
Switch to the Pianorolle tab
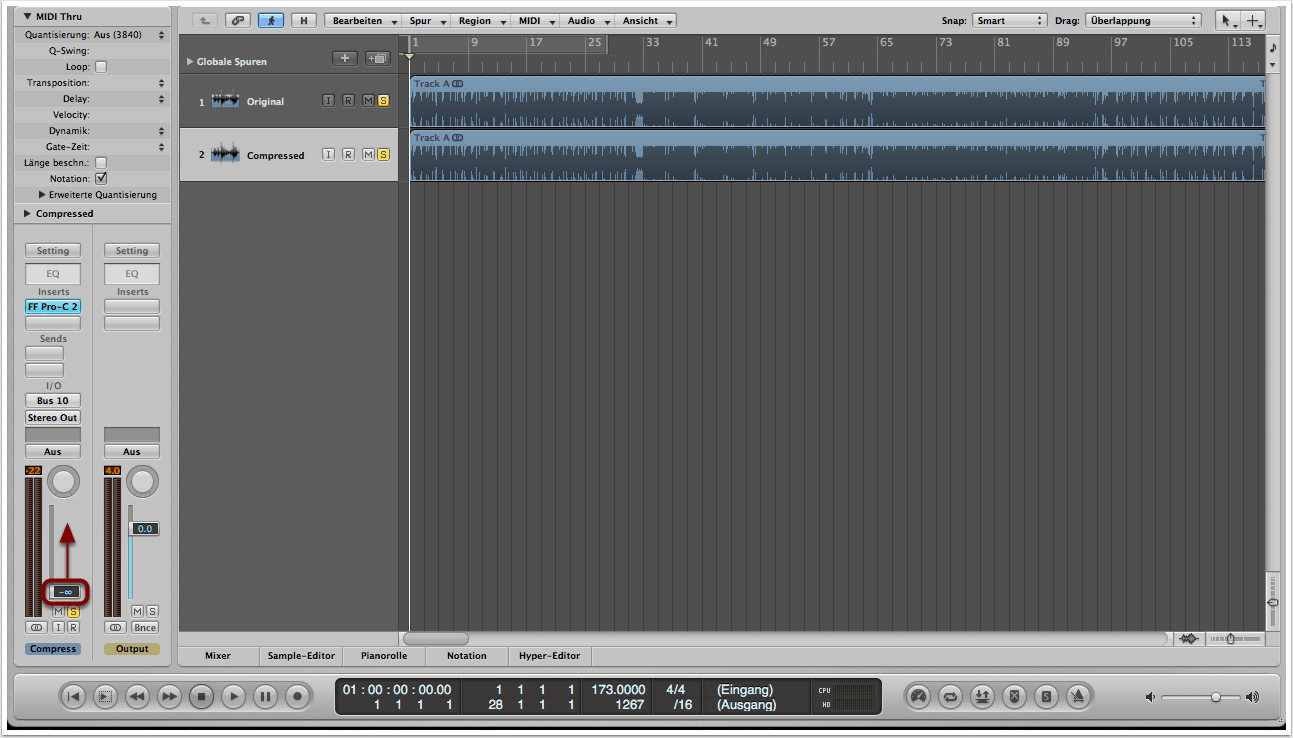382,656
